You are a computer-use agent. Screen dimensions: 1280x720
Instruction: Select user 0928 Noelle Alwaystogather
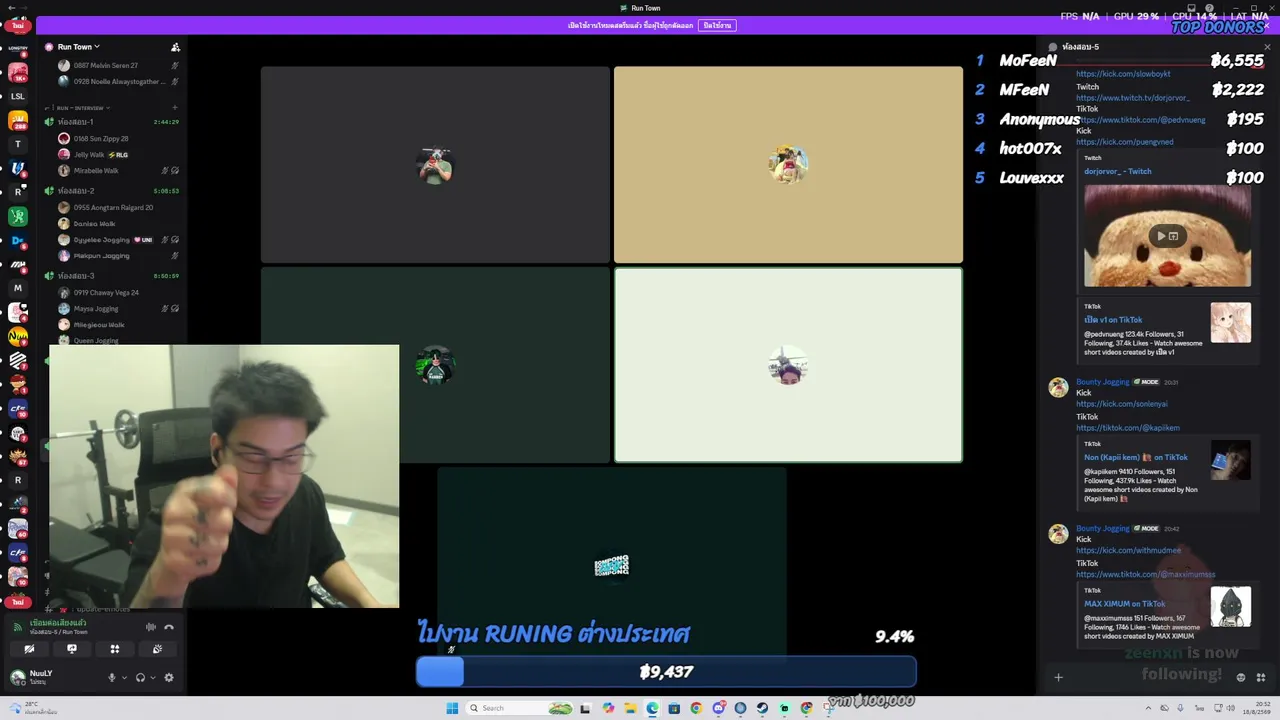coord(118,81)
